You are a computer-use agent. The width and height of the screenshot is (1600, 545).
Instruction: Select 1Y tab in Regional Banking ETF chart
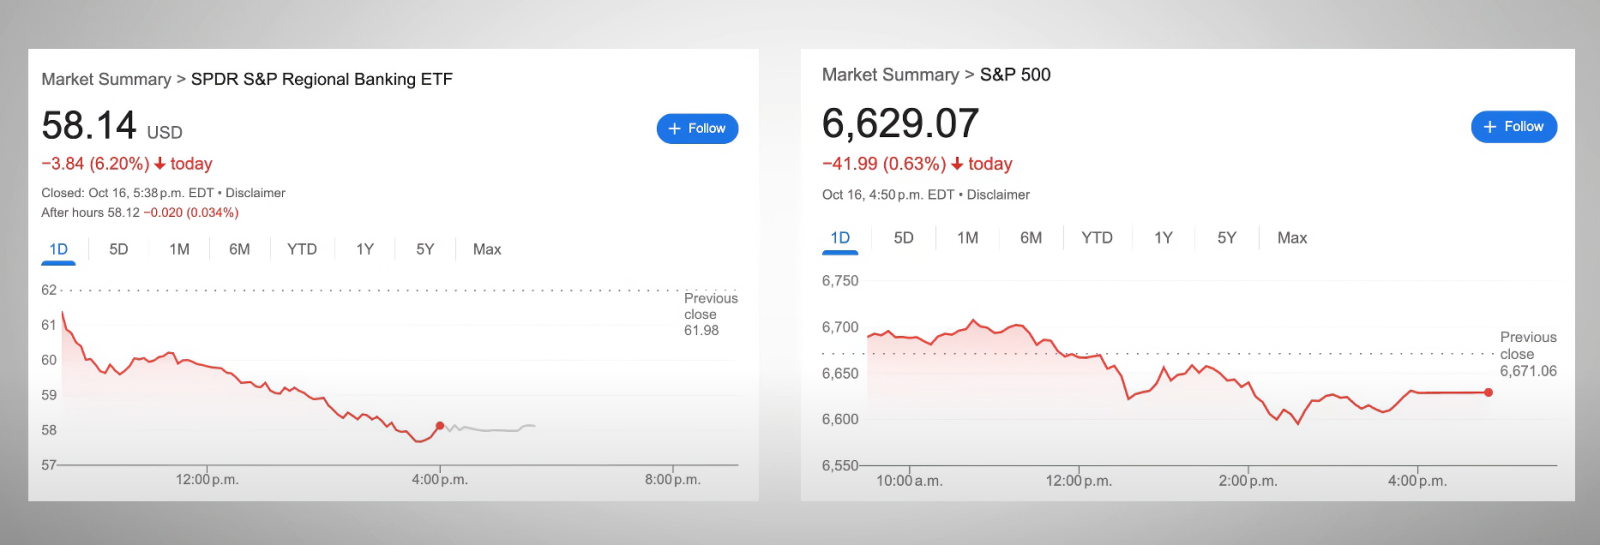click(x=365, y=249)
